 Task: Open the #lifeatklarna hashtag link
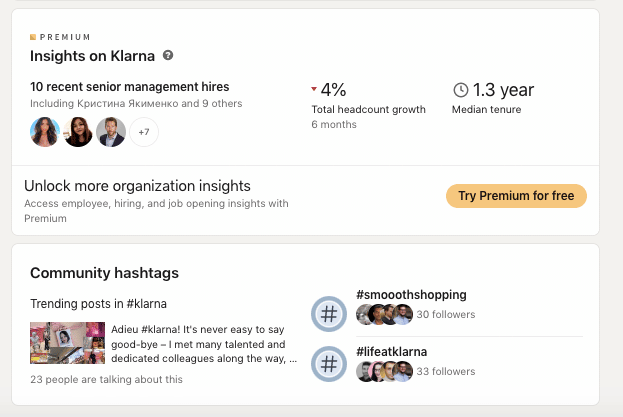(391, 351)
